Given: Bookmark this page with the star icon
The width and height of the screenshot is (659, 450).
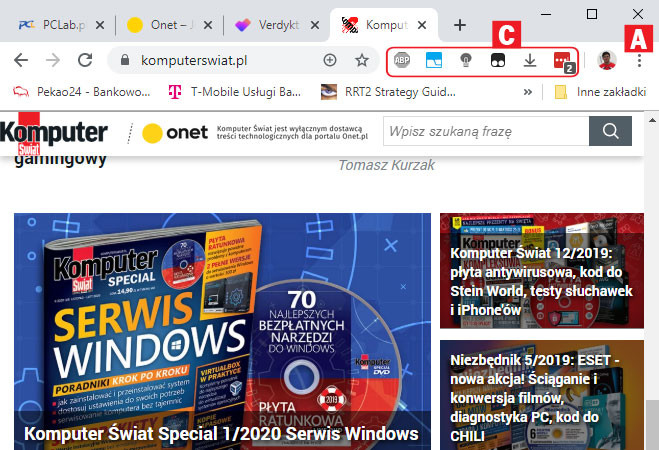Looking at the screenshot, I should pos(361,60).
